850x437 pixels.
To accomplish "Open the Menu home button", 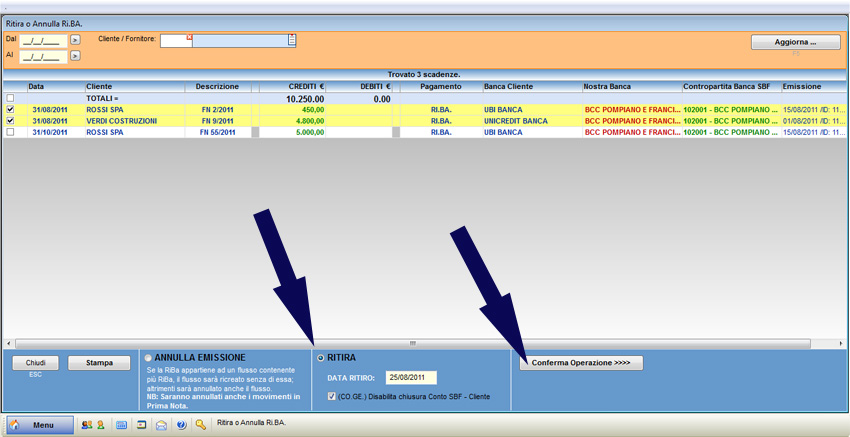I will tap(41, 425).
